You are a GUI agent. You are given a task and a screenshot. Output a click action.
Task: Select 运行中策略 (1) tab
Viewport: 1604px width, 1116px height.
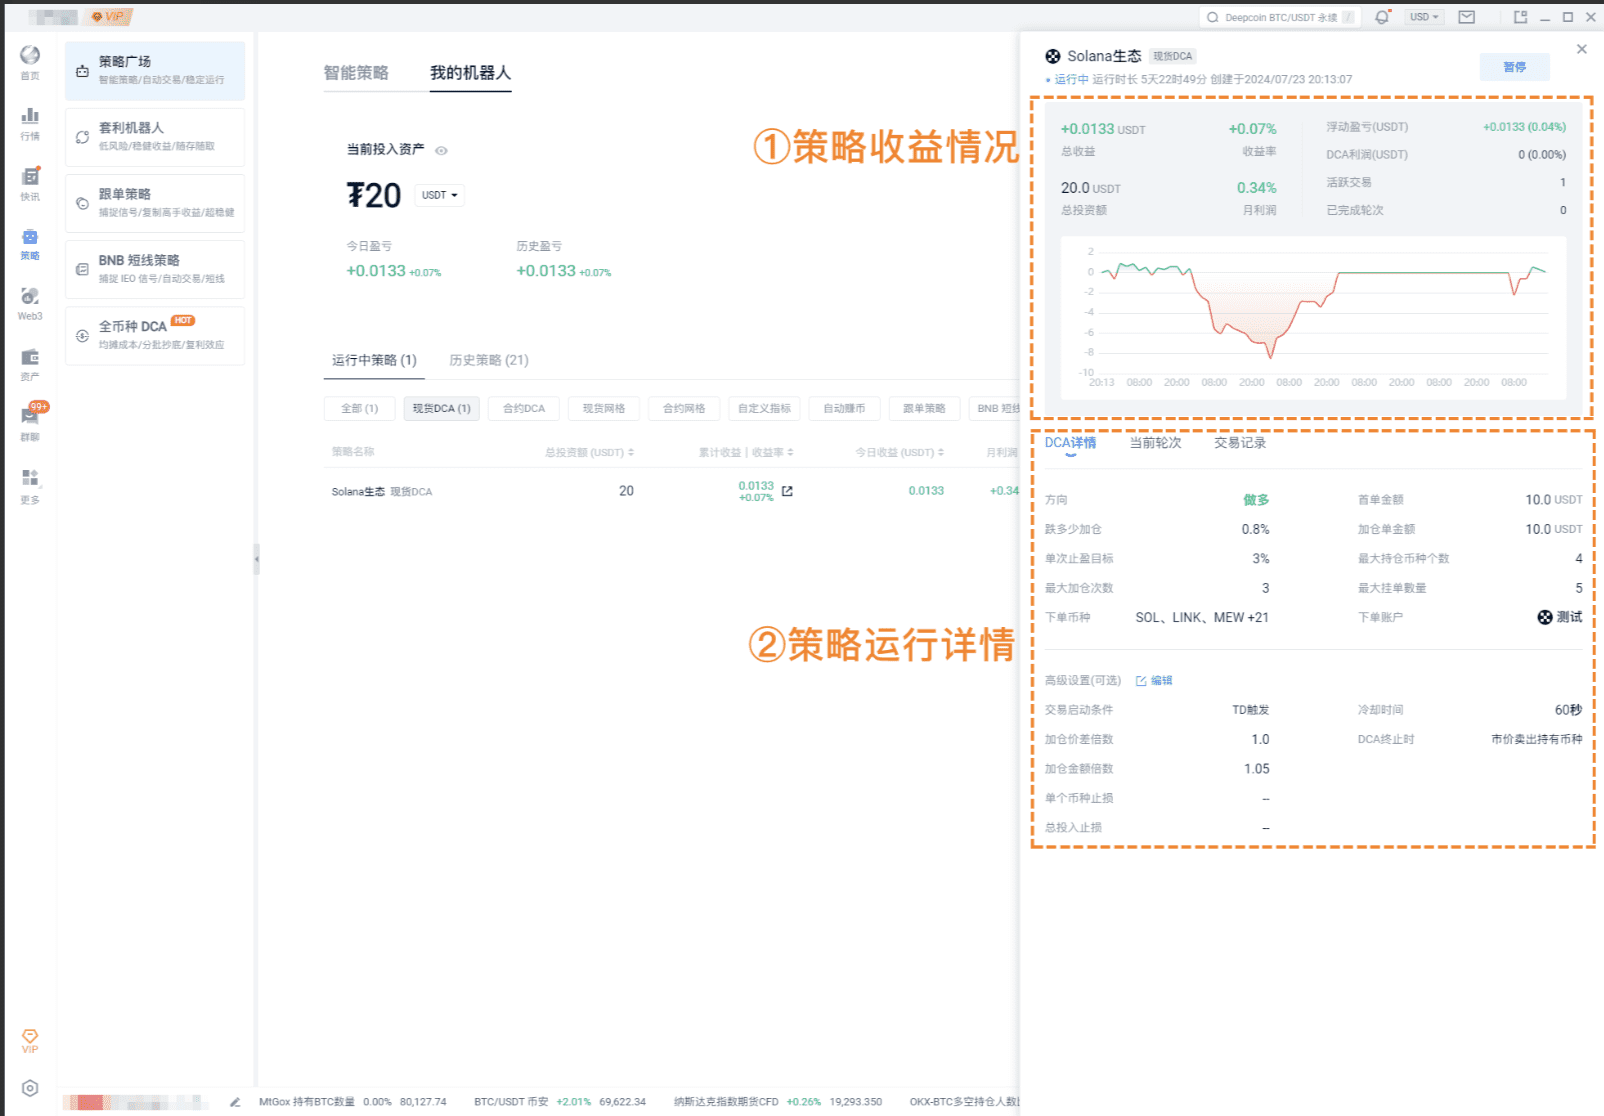coord(374,360)
